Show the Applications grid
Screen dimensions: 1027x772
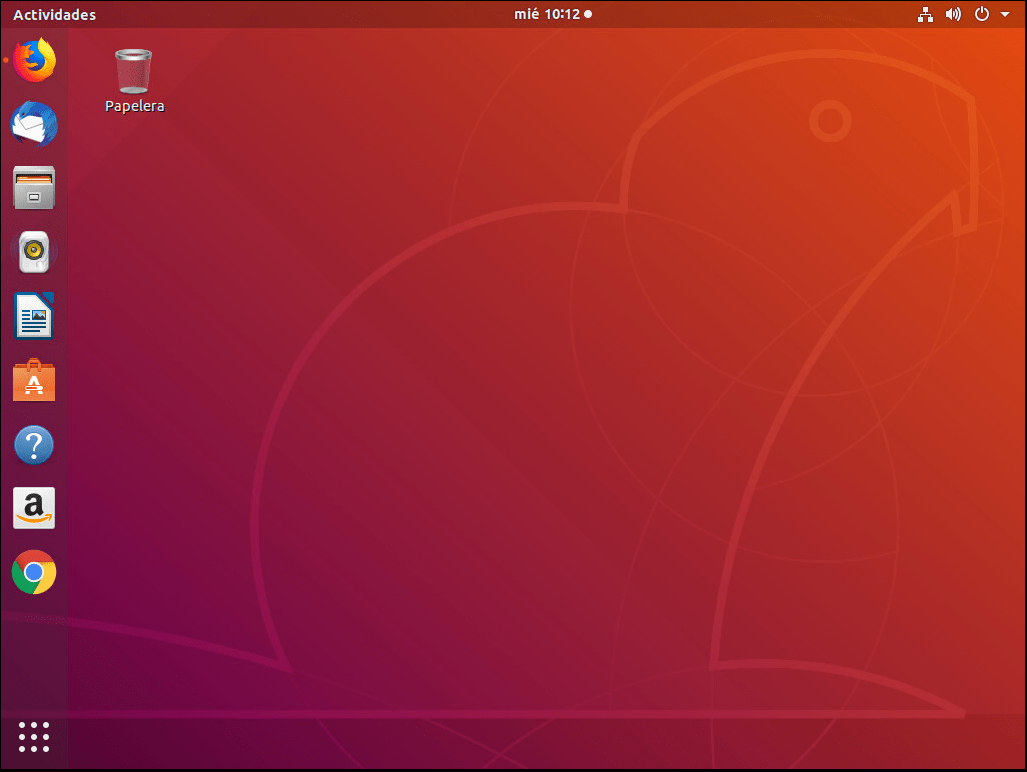[33, 737]
